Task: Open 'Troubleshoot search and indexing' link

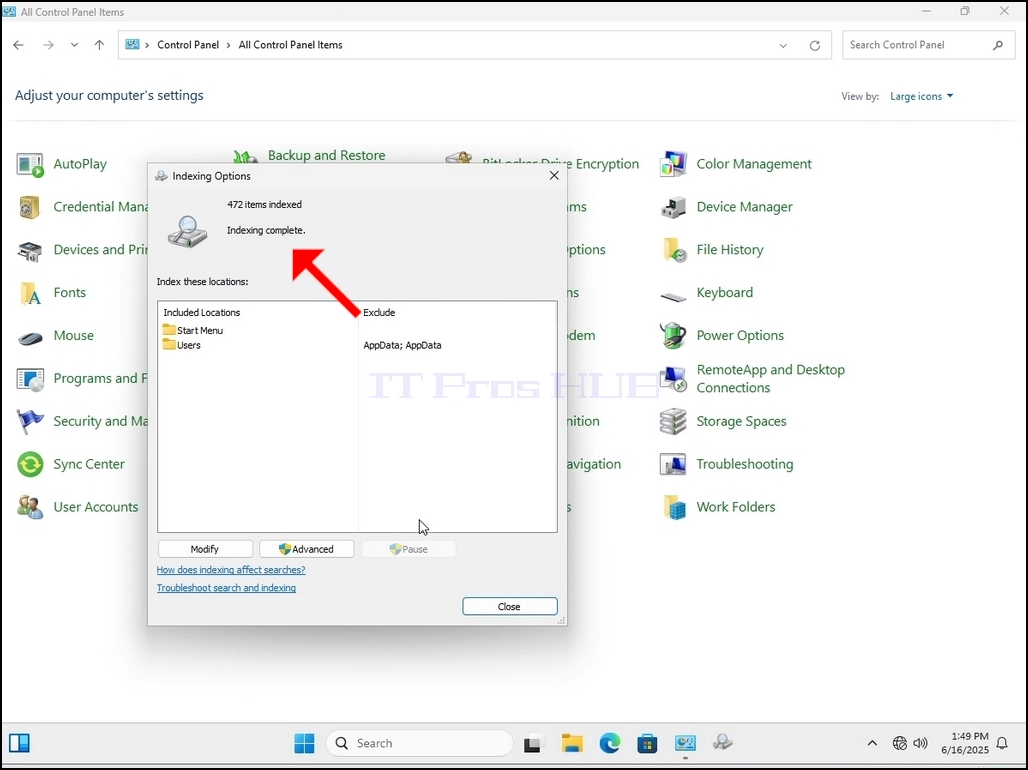Action: [x=226, y=588]
